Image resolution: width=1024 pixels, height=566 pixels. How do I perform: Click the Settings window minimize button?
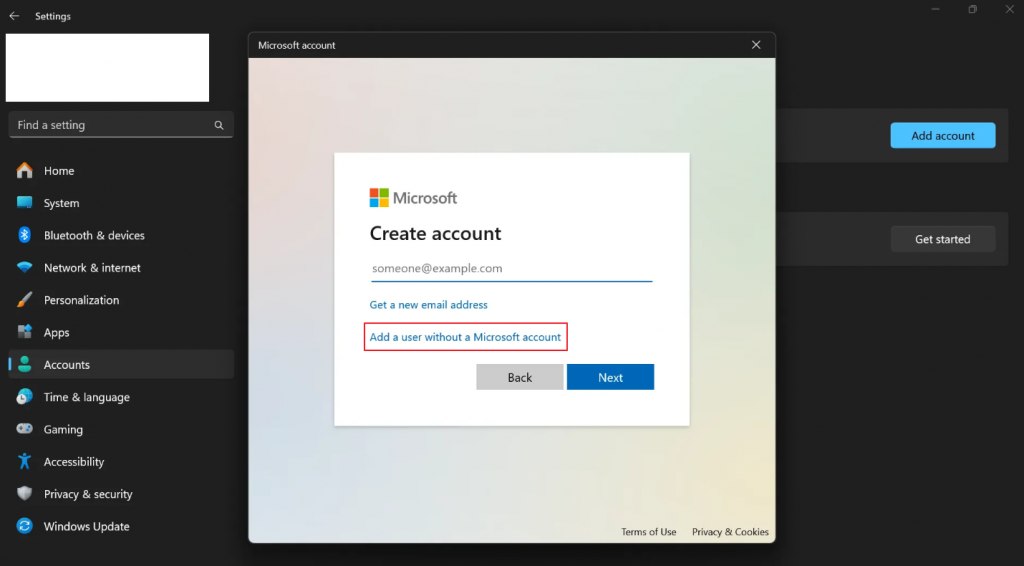pyautogui.click(x=935, y=9)
